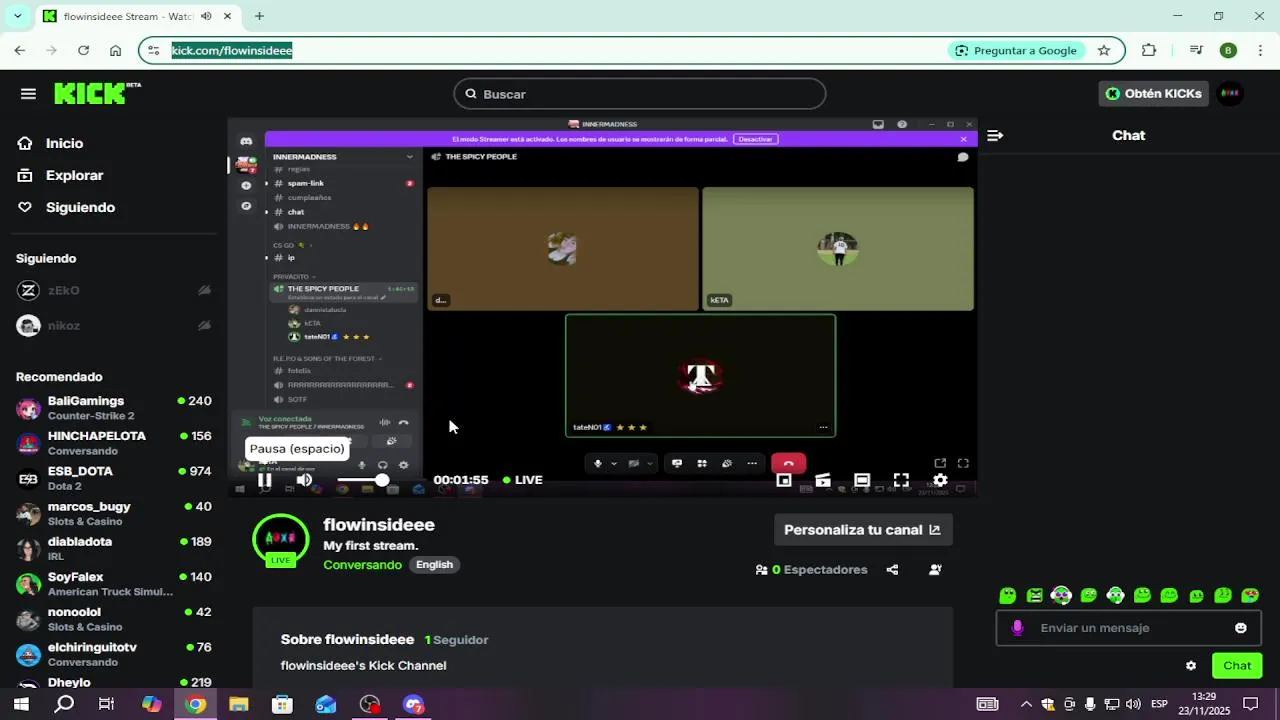Open recommended channel BaliGamings
Screen dimensions: 1280x720
pyautogui.click(x=114, y=408)
